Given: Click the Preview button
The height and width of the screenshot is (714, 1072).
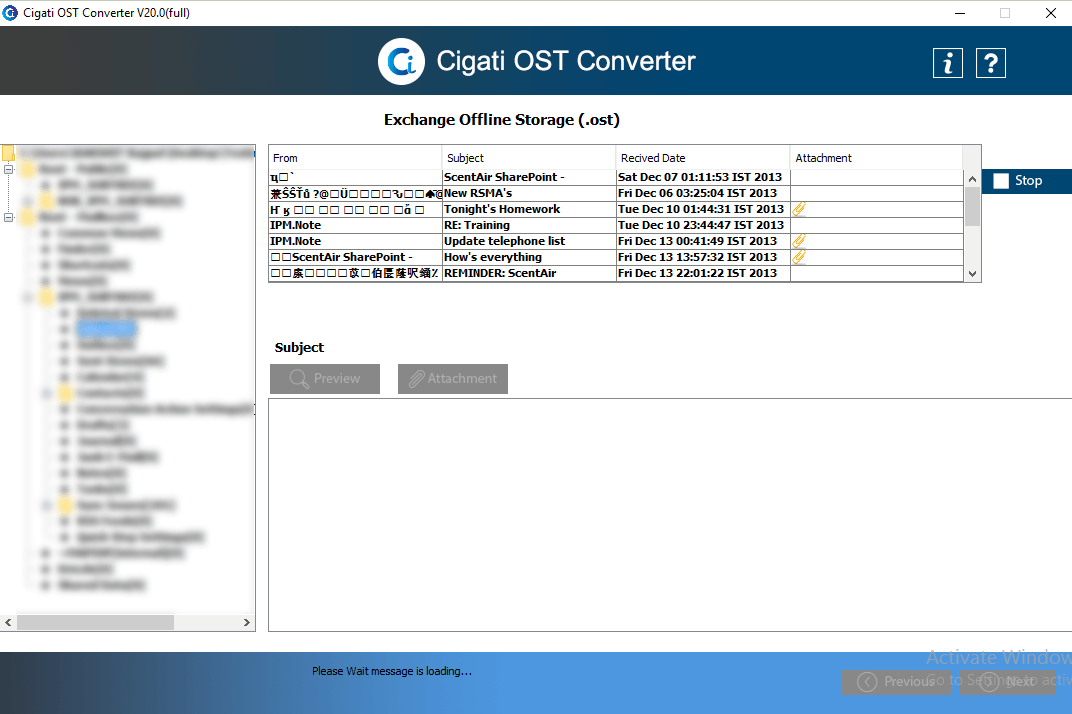Looking at the screenshot, I should tap(325, 379).
